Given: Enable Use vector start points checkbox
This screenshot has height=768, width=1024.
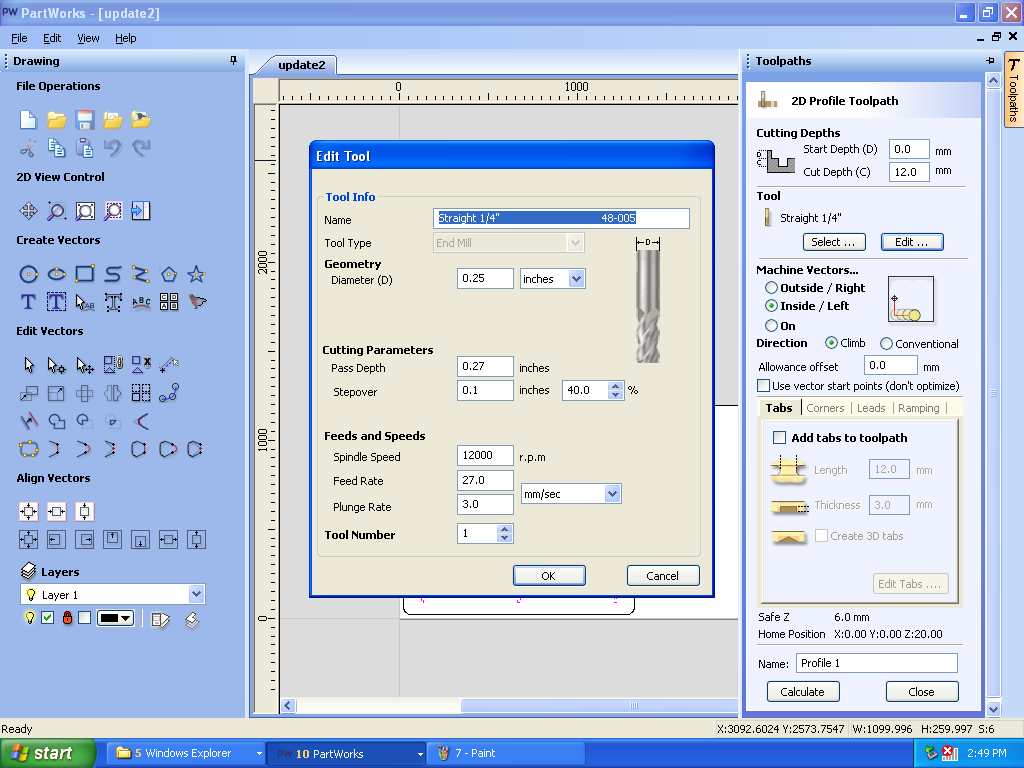Looking at the screenshot, I should coord(763,386).
